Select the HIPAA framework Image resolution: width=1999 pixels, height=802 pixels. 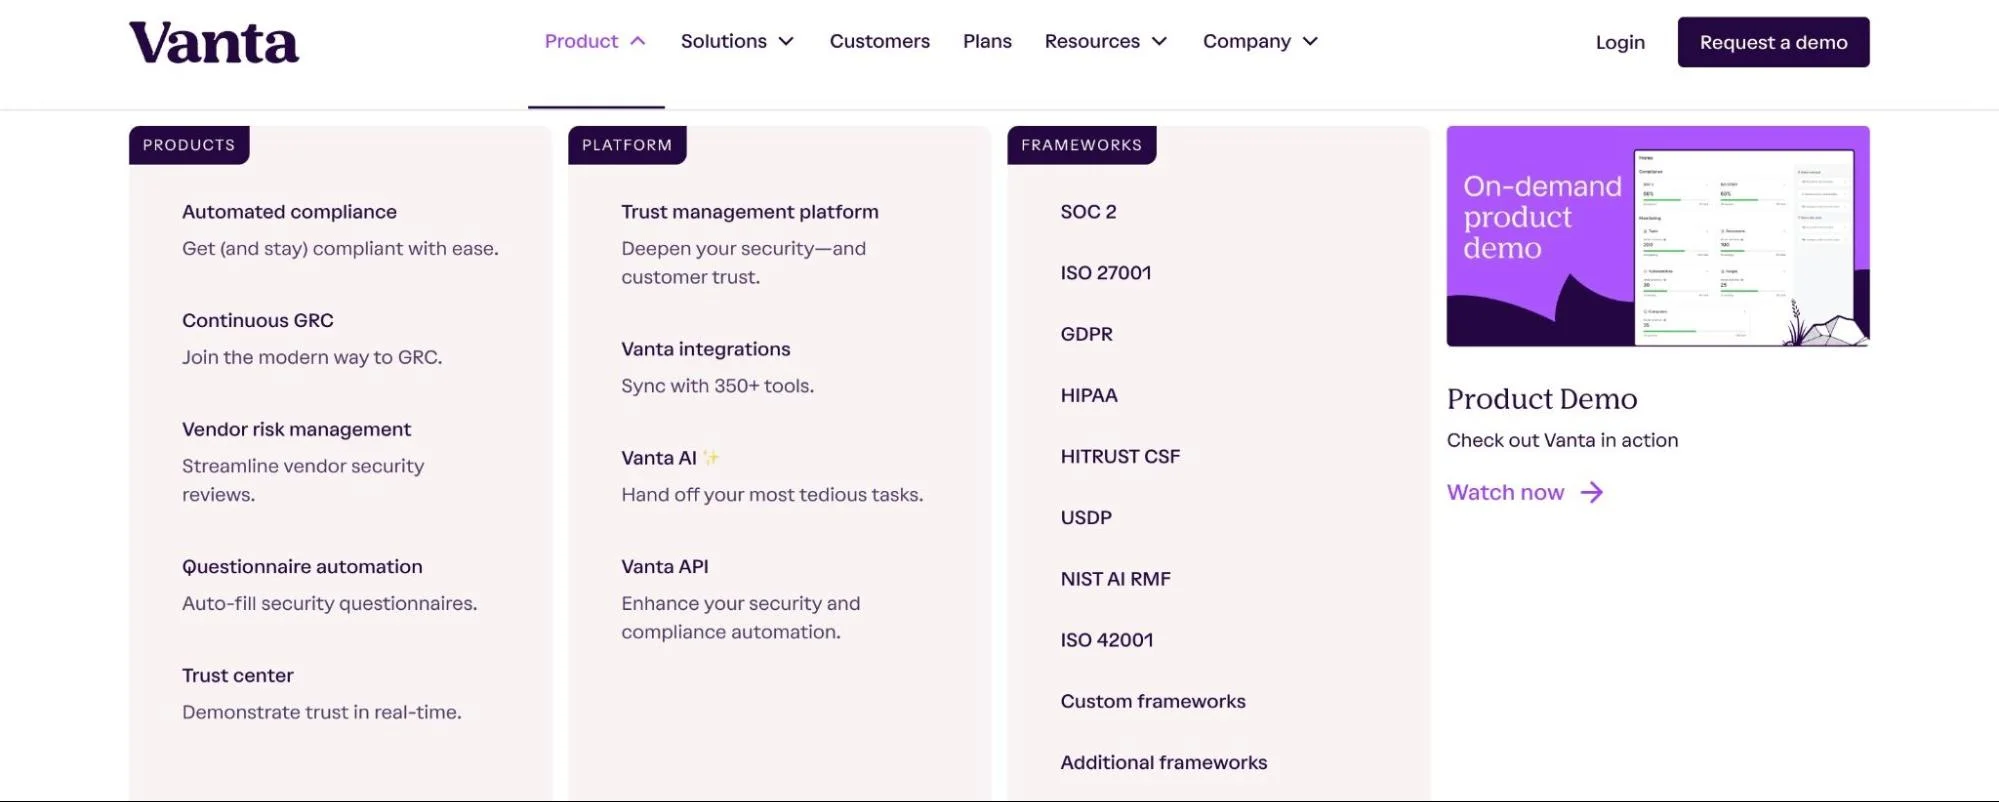[1089, 395]
